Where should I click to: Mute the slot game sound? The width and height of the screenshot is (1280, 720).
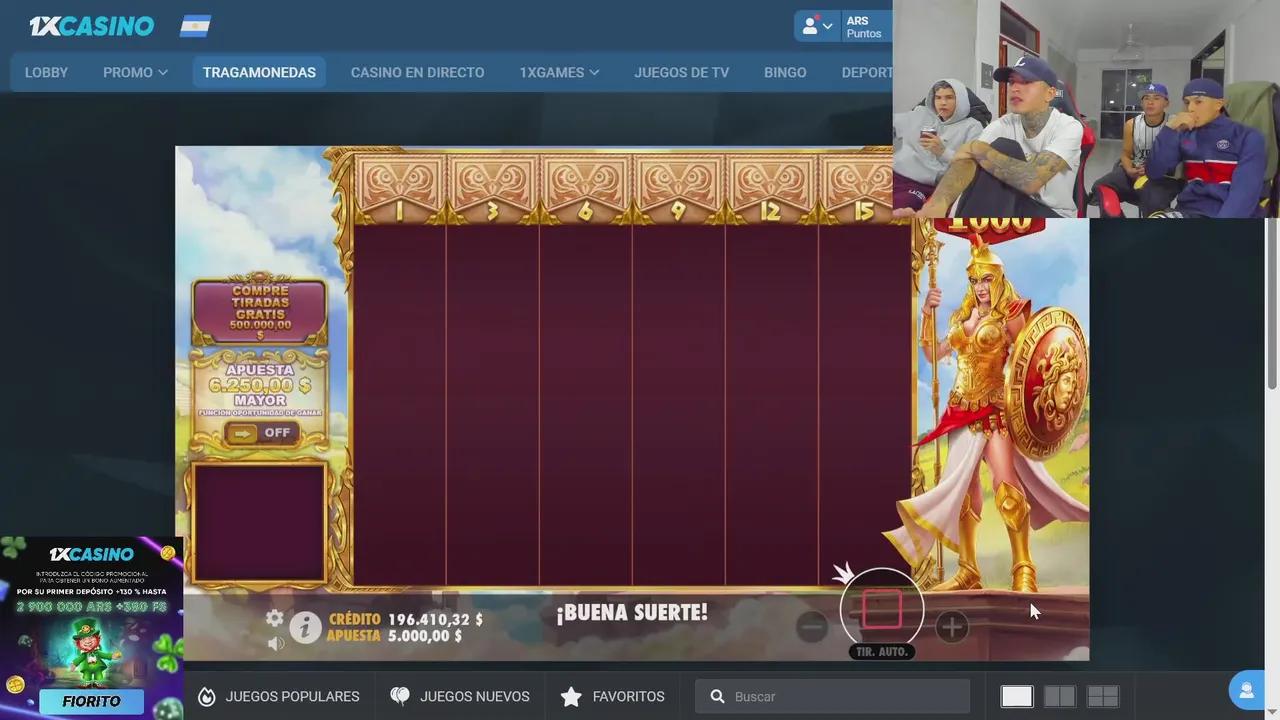[276, 643]
